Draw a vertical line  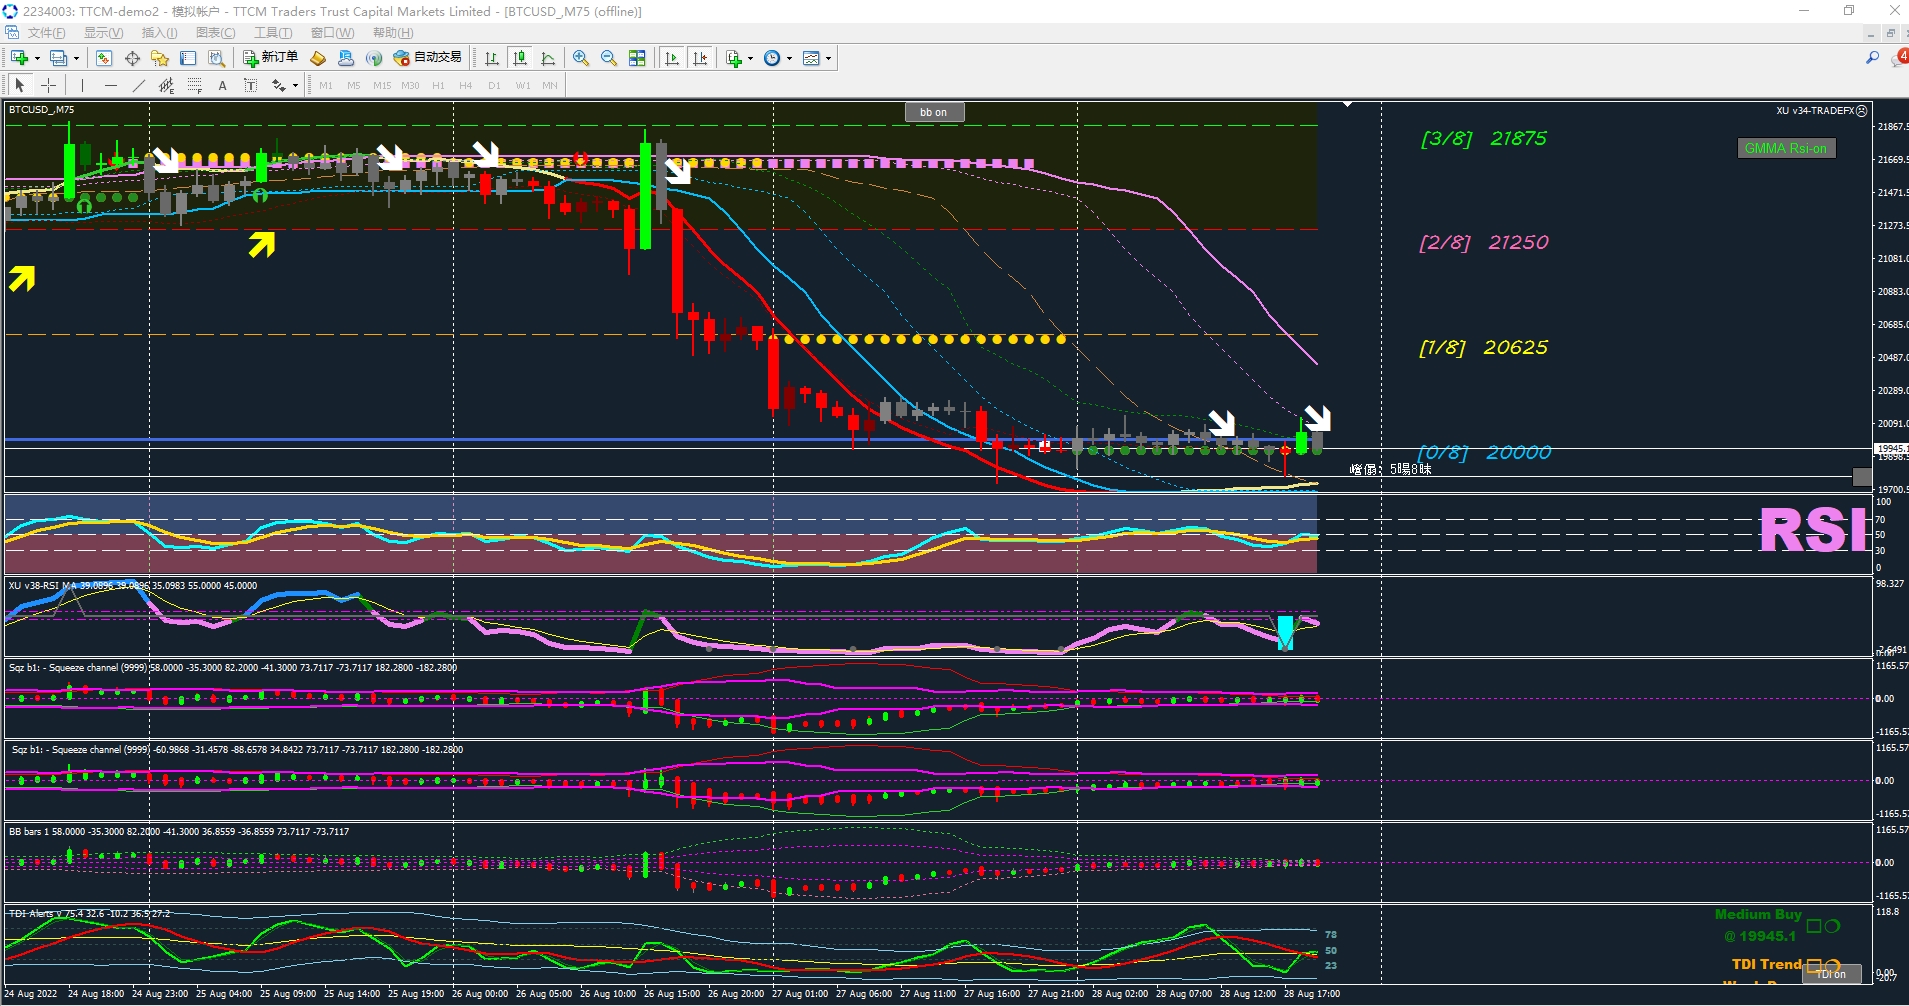(x=82, y=85)
